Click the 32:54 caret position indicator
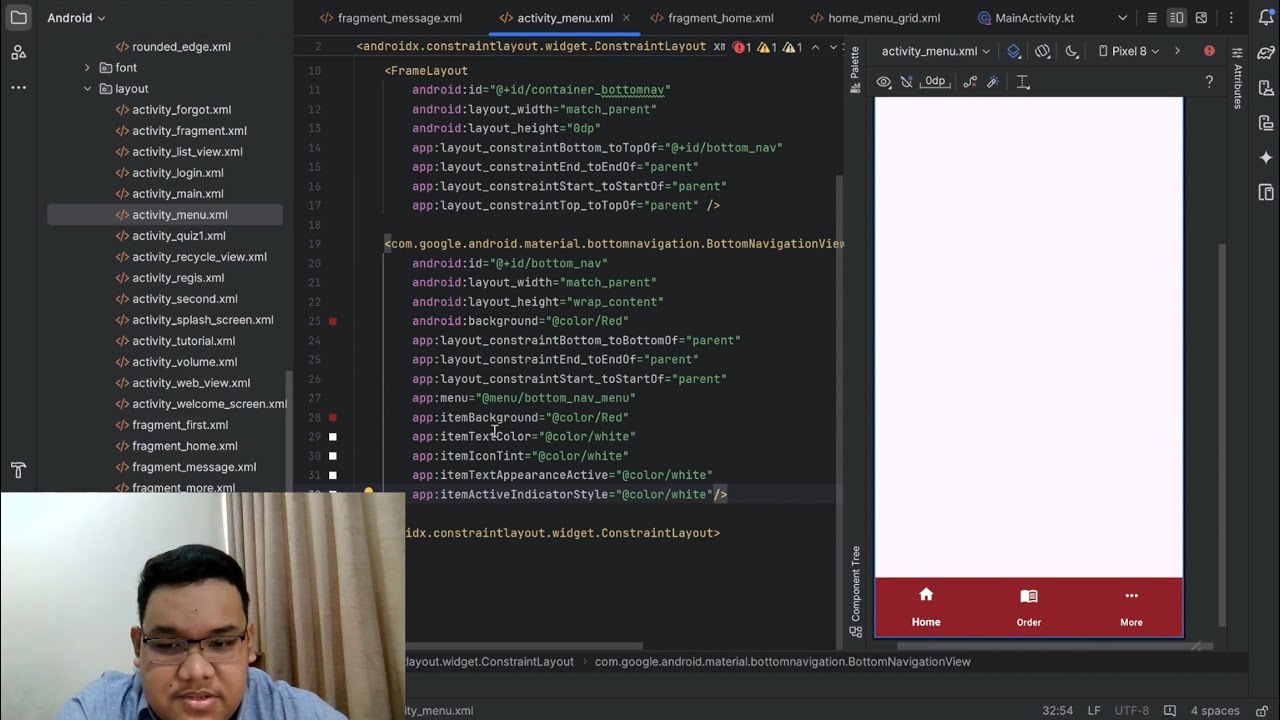 tap(1057, 710)
